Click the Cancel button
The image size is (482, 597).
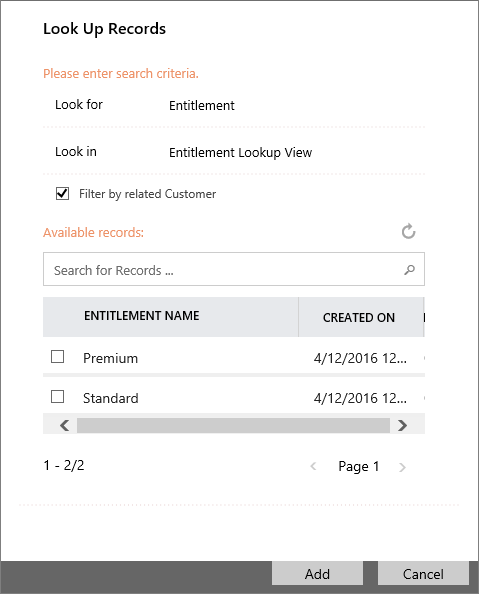[423, 573]
